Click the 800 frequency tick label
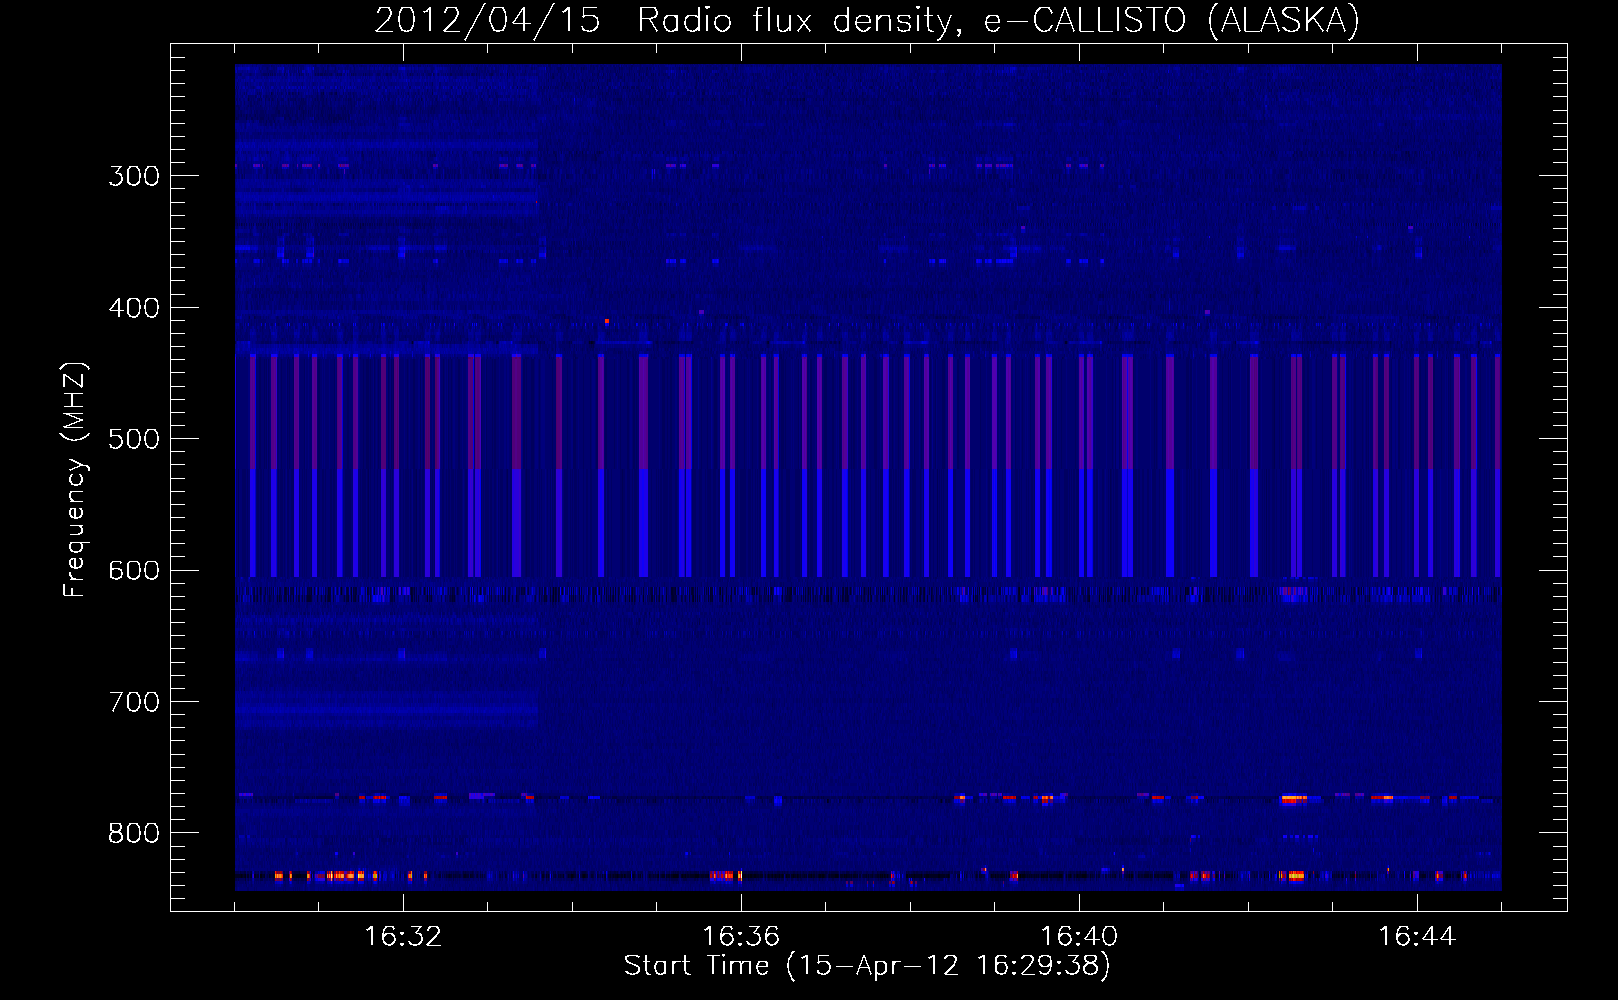Viewport: 1618px width, 1000px height. tap(134, 833)
